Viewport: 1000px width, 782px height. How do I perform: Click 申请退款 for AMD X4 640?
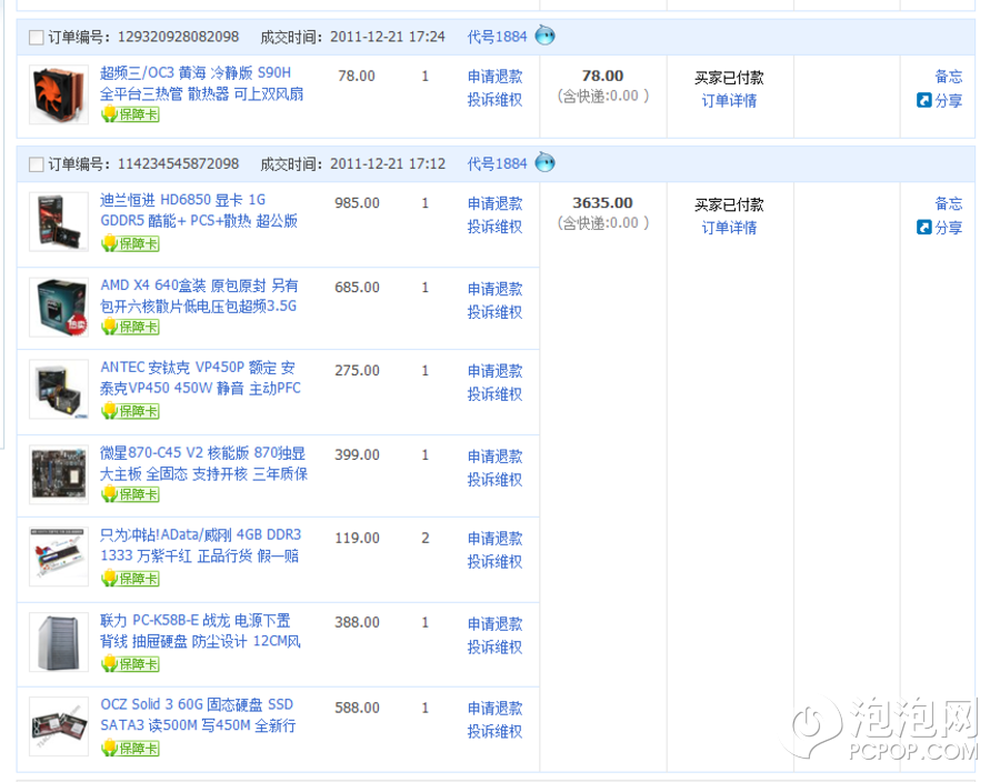coord(495,289)
